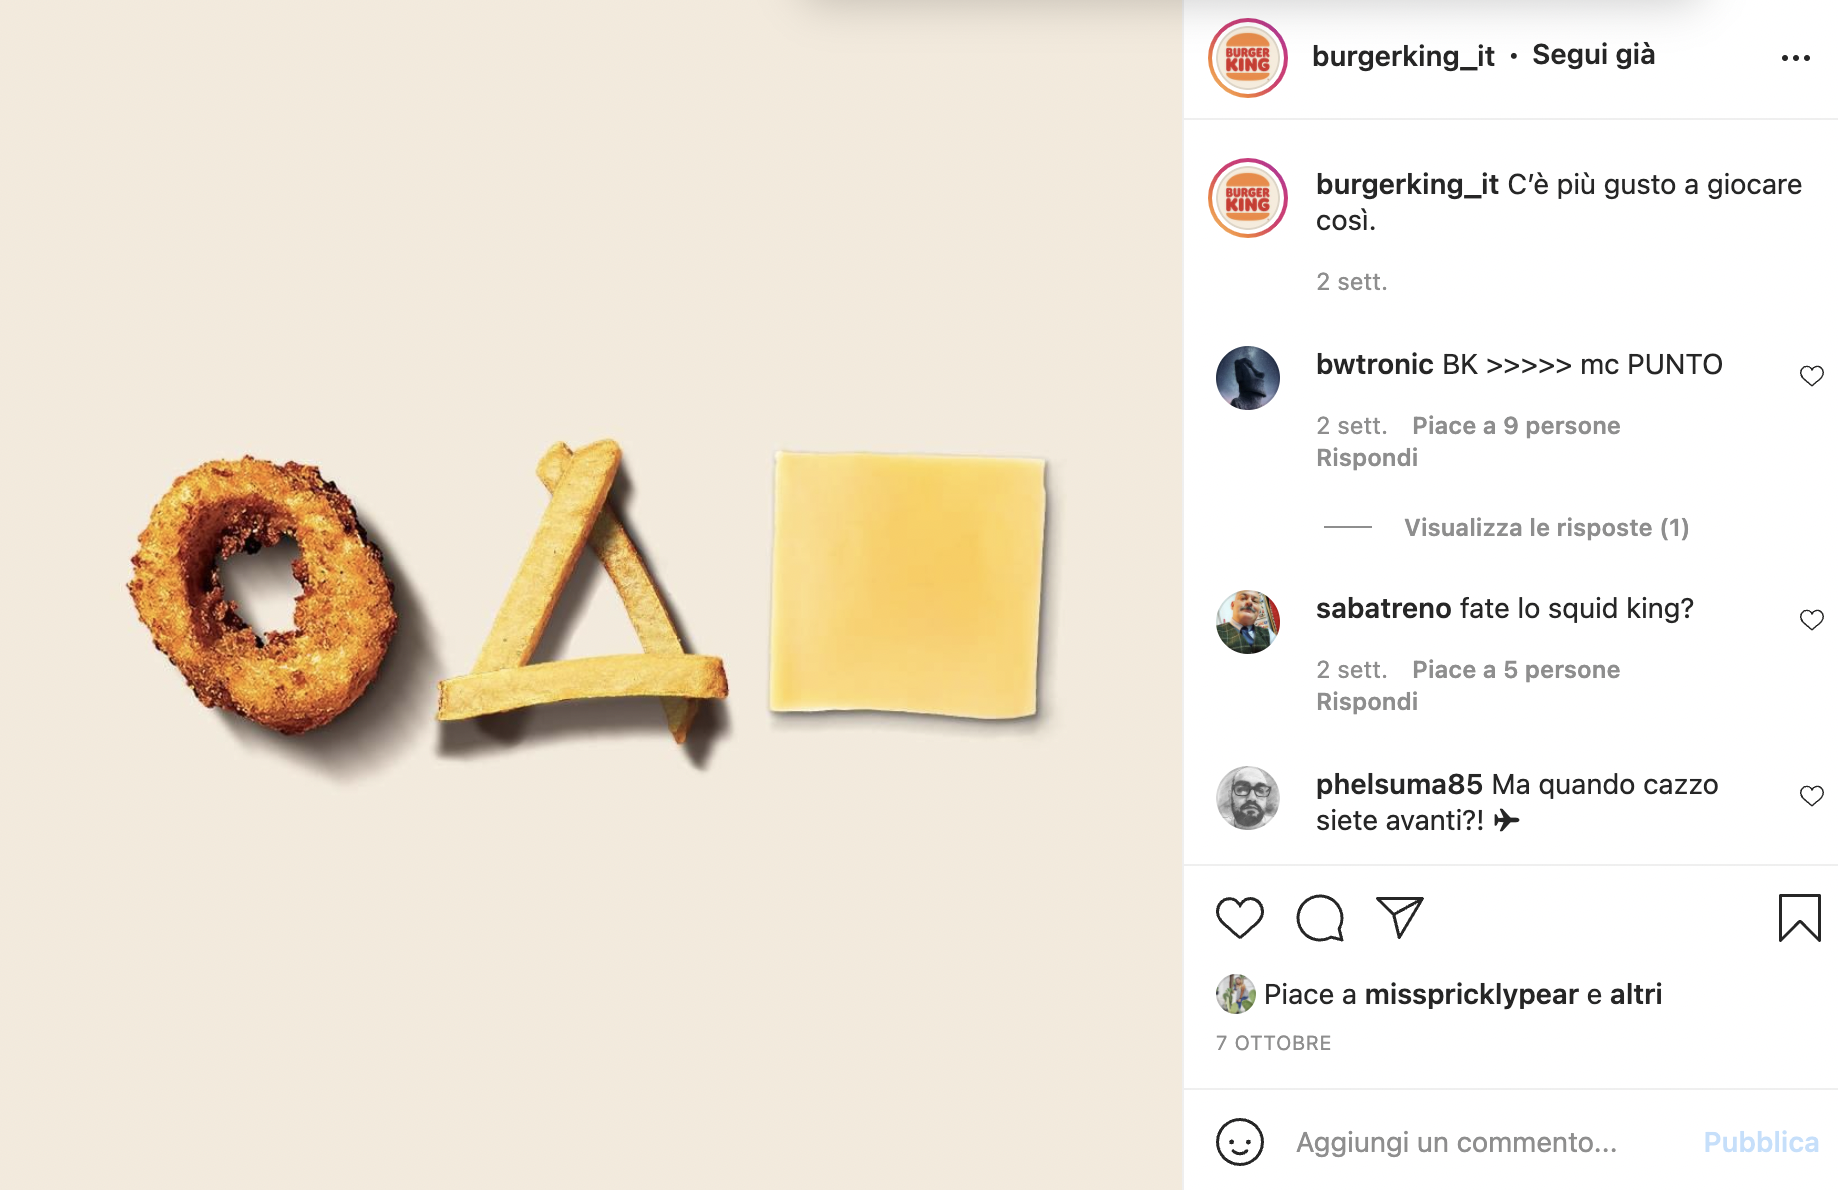The width and height of the screenshot is (1838, 1190).
Task: Like bwtronic's comment
Action: click(1811, 376)
